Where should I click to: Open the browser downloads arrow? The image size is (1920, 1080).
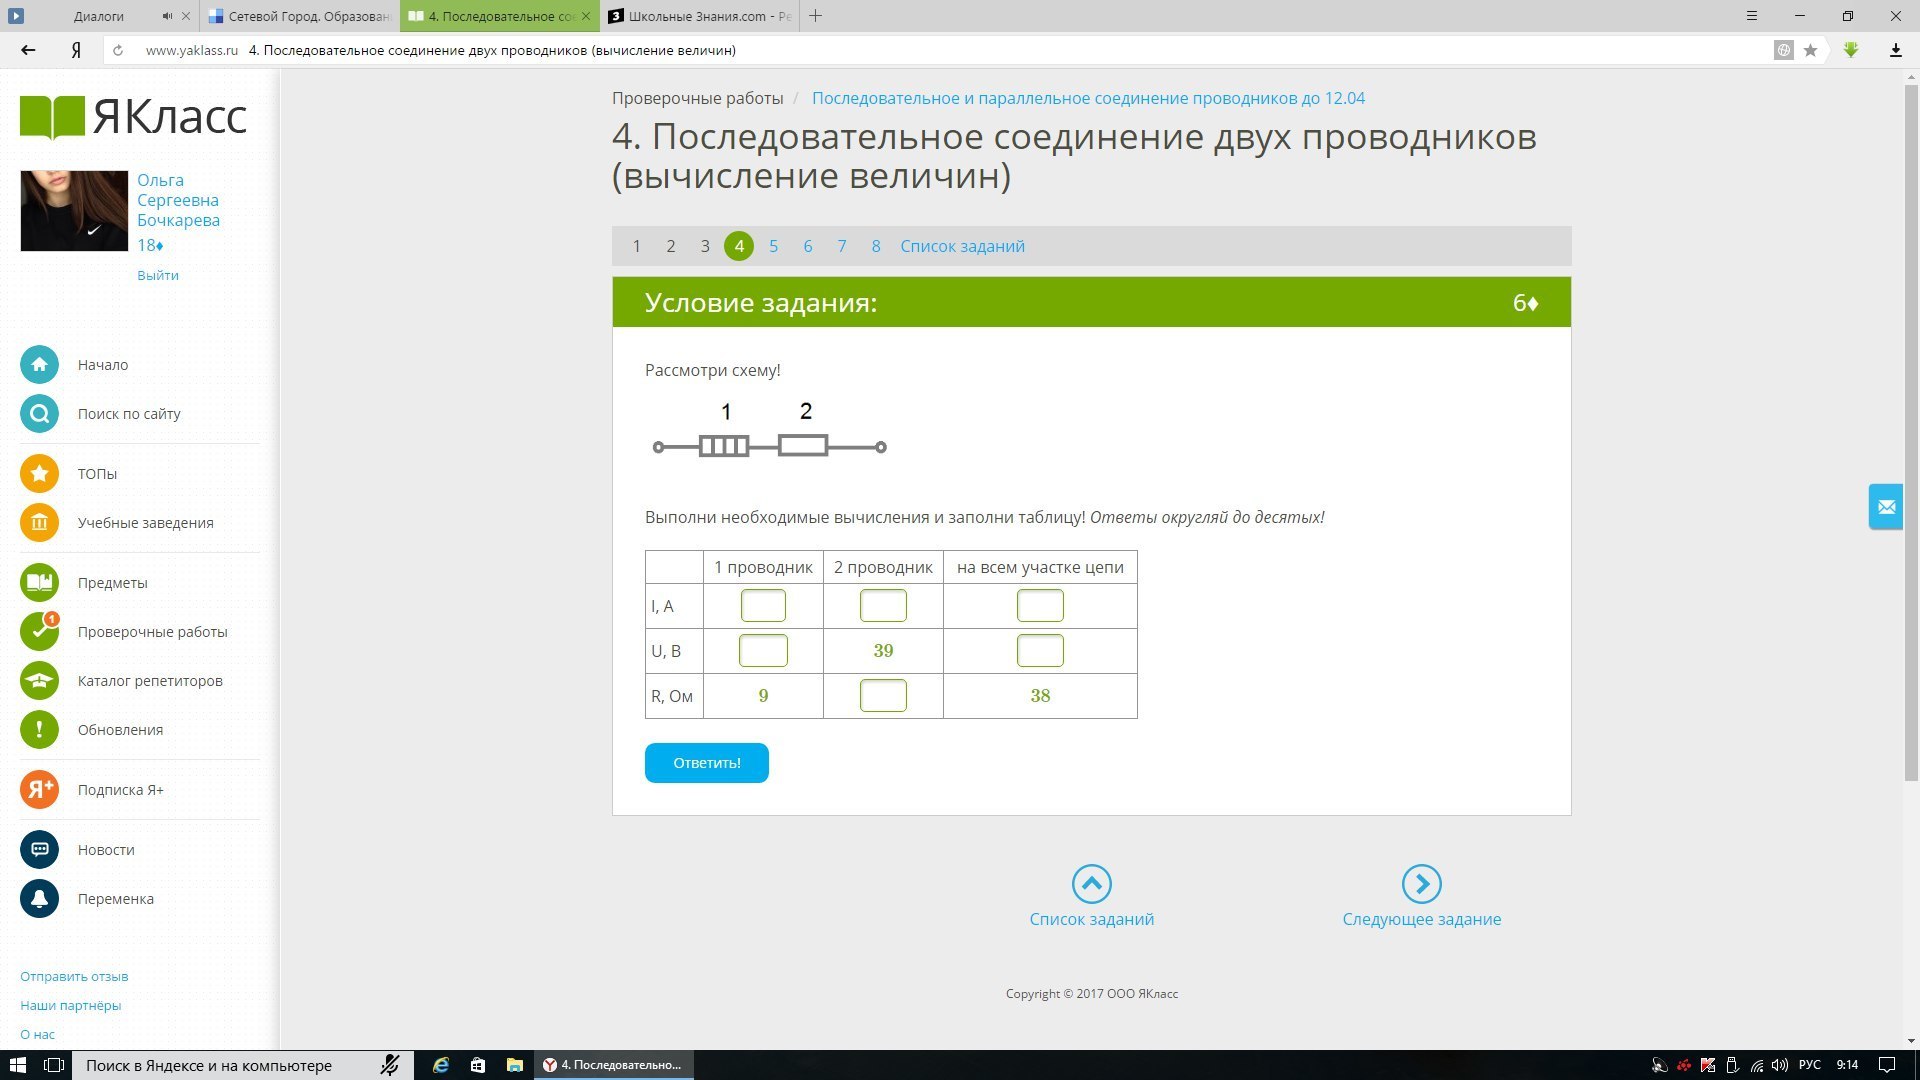tap(1895, 50)
